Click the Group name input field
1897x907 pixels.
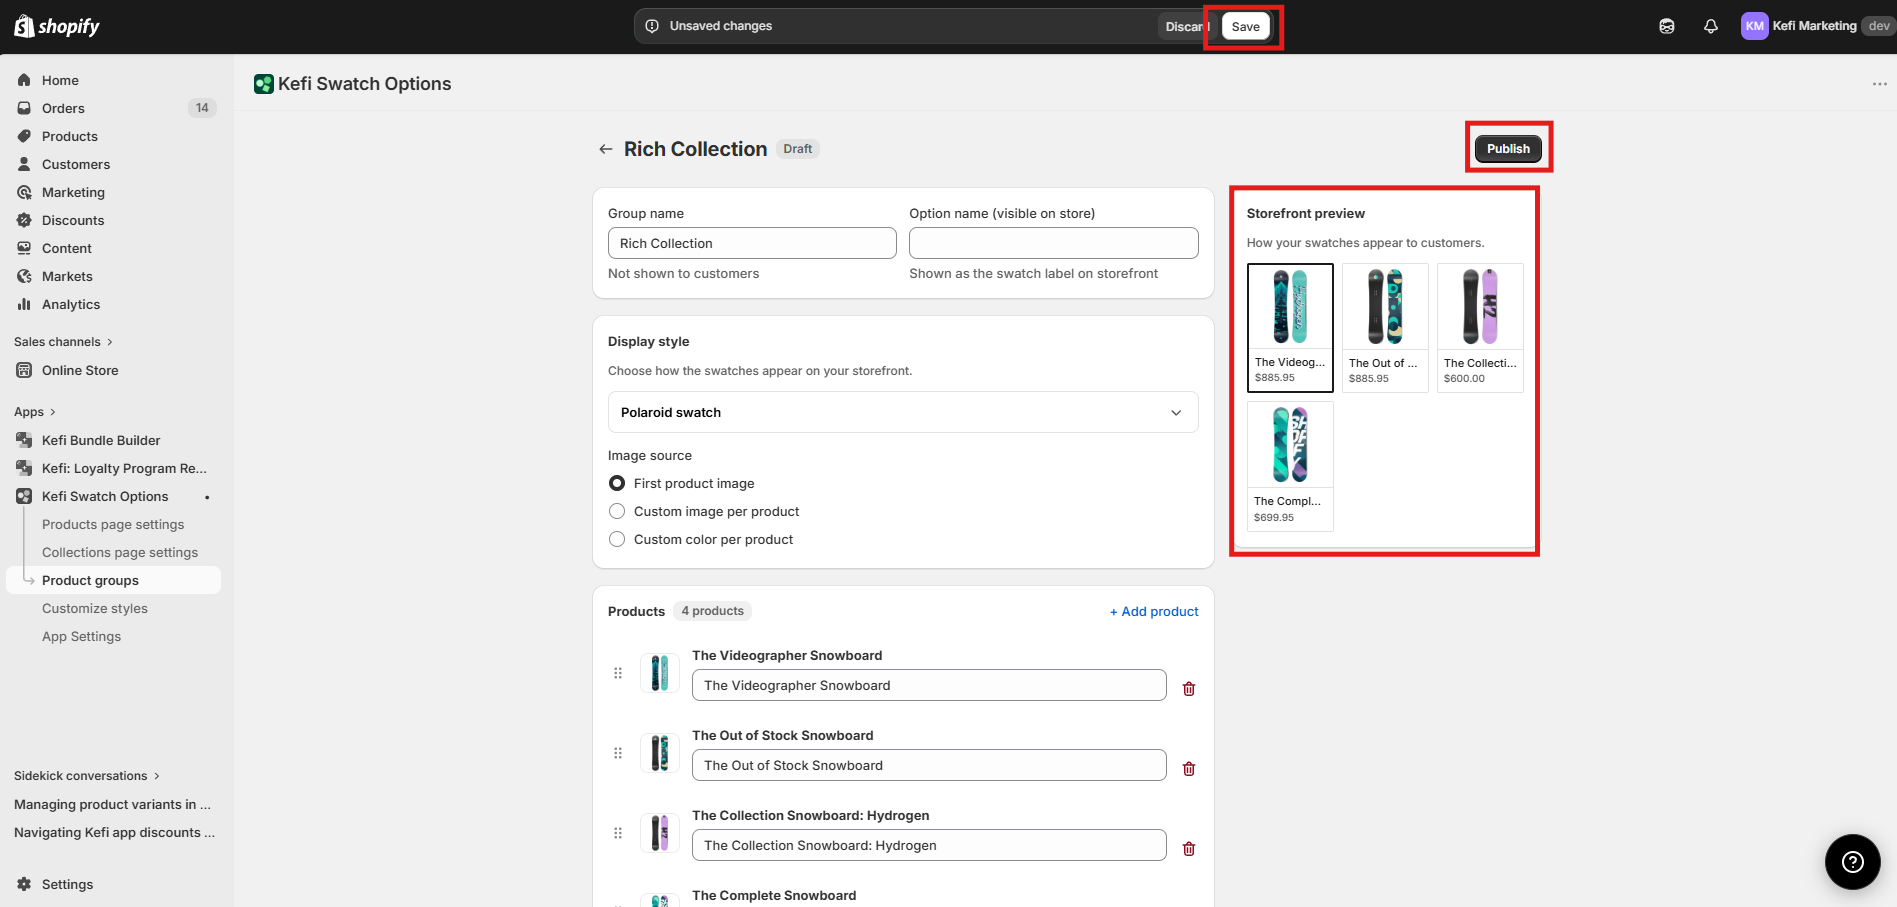point(752,243)
